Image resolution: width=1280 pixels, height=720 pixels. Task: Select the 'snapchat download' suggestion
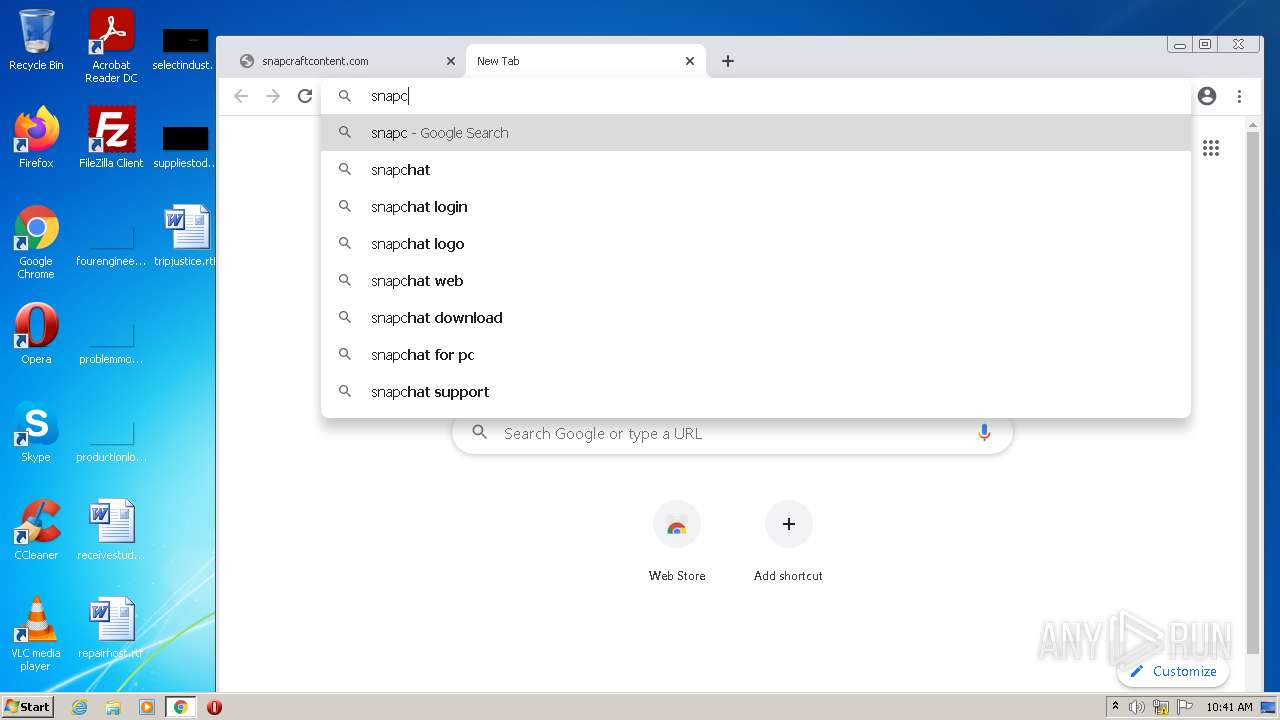click(x=756, y=318)
